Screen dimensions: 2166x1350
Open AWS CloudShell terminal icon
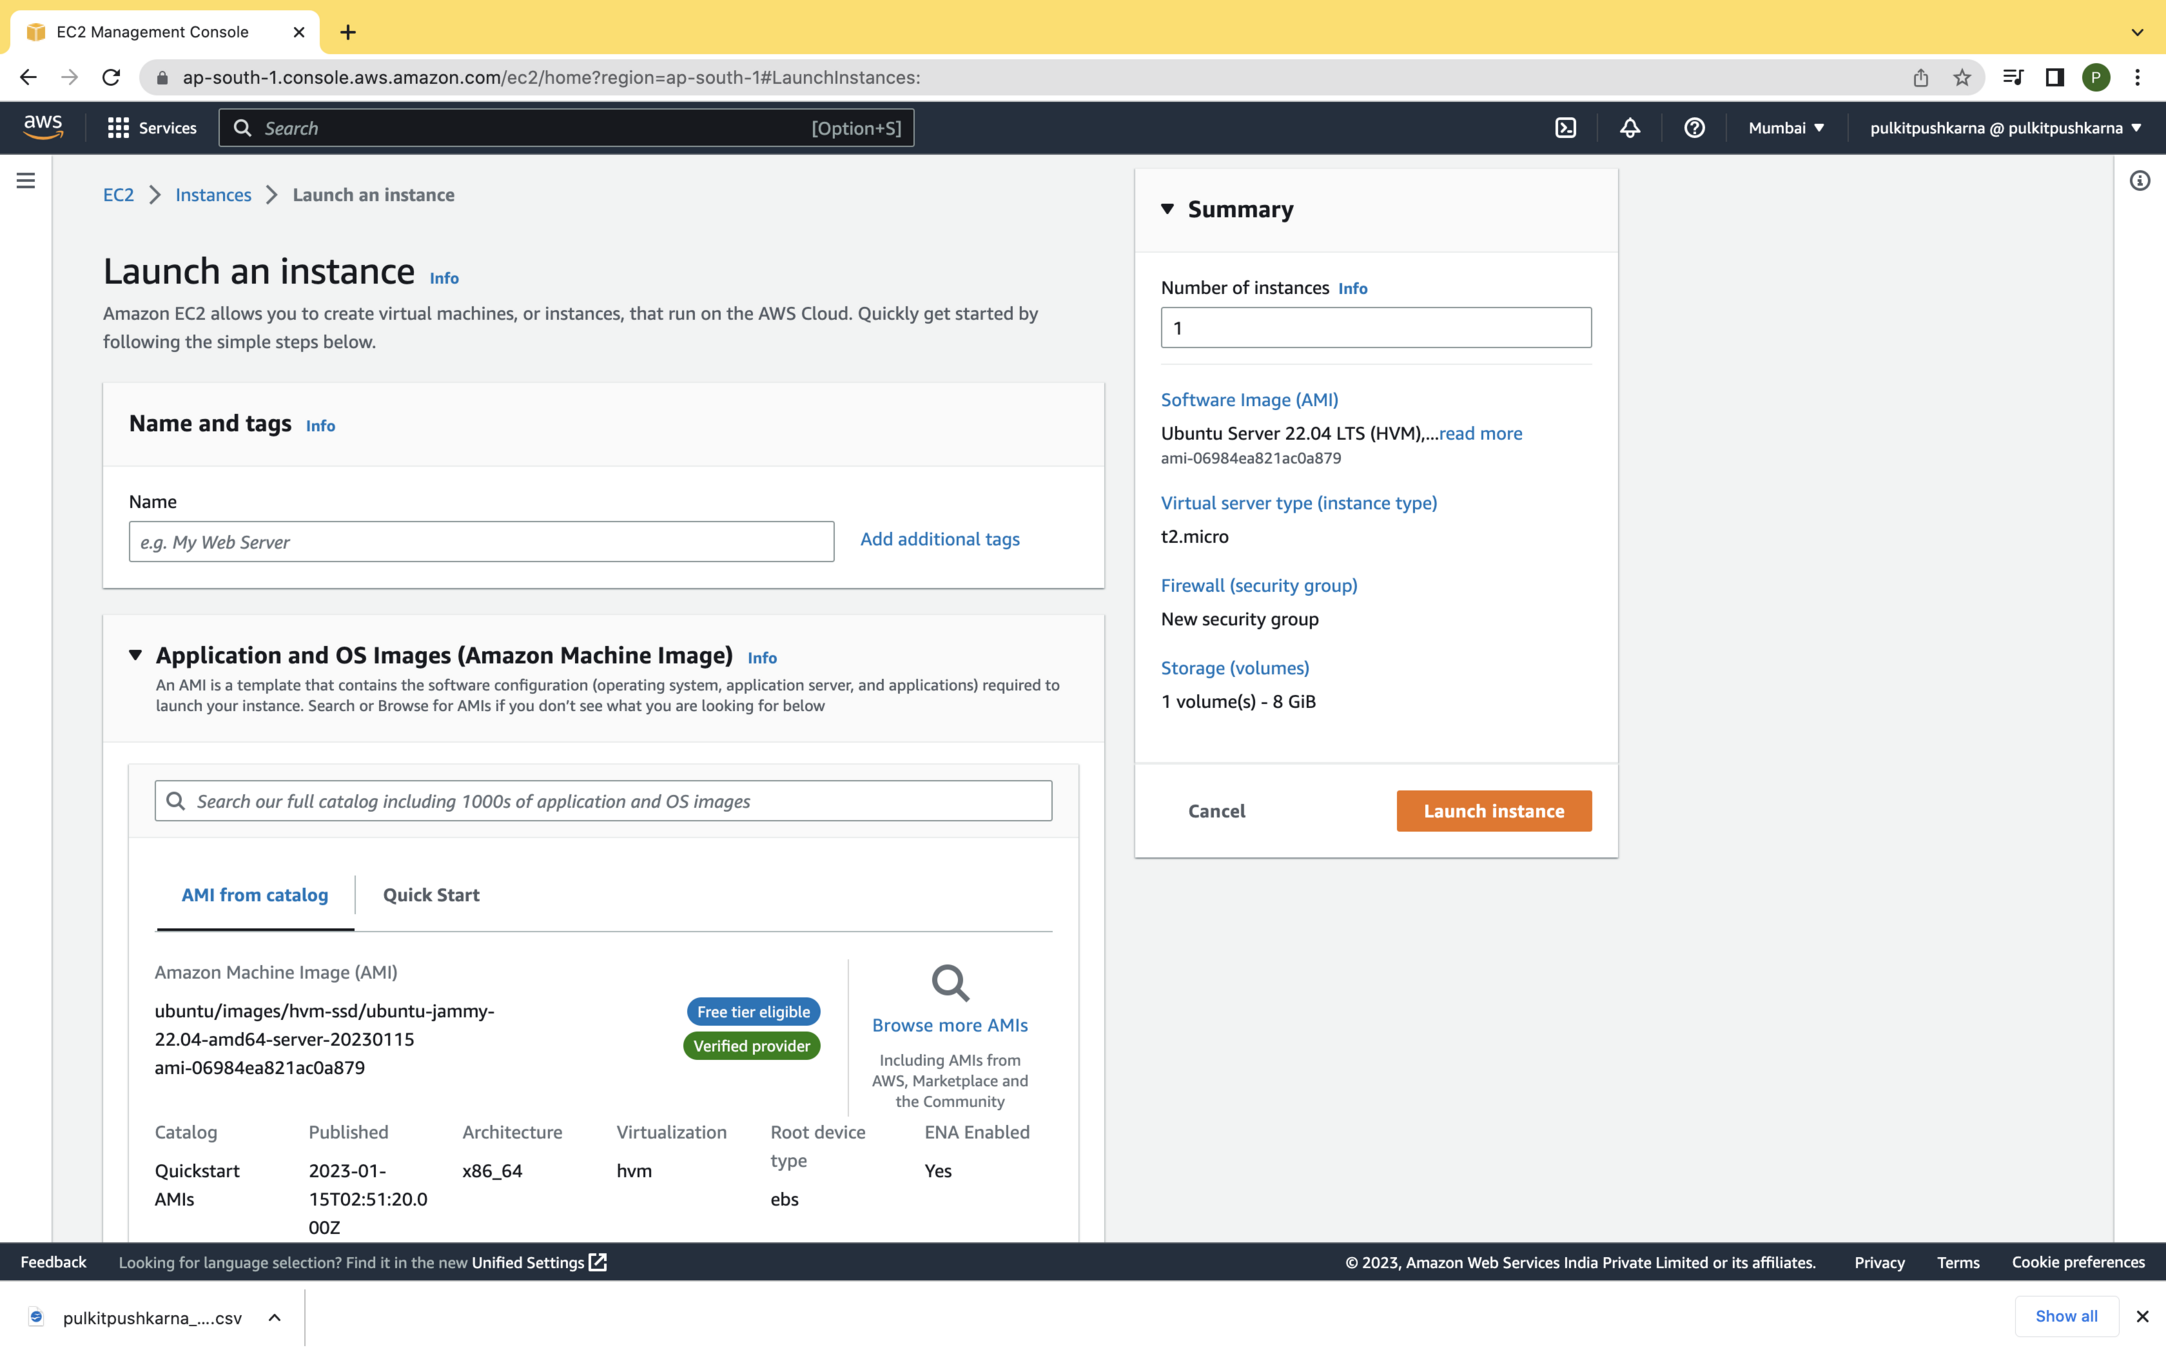pyautogui.click(x=1565, y=128)
